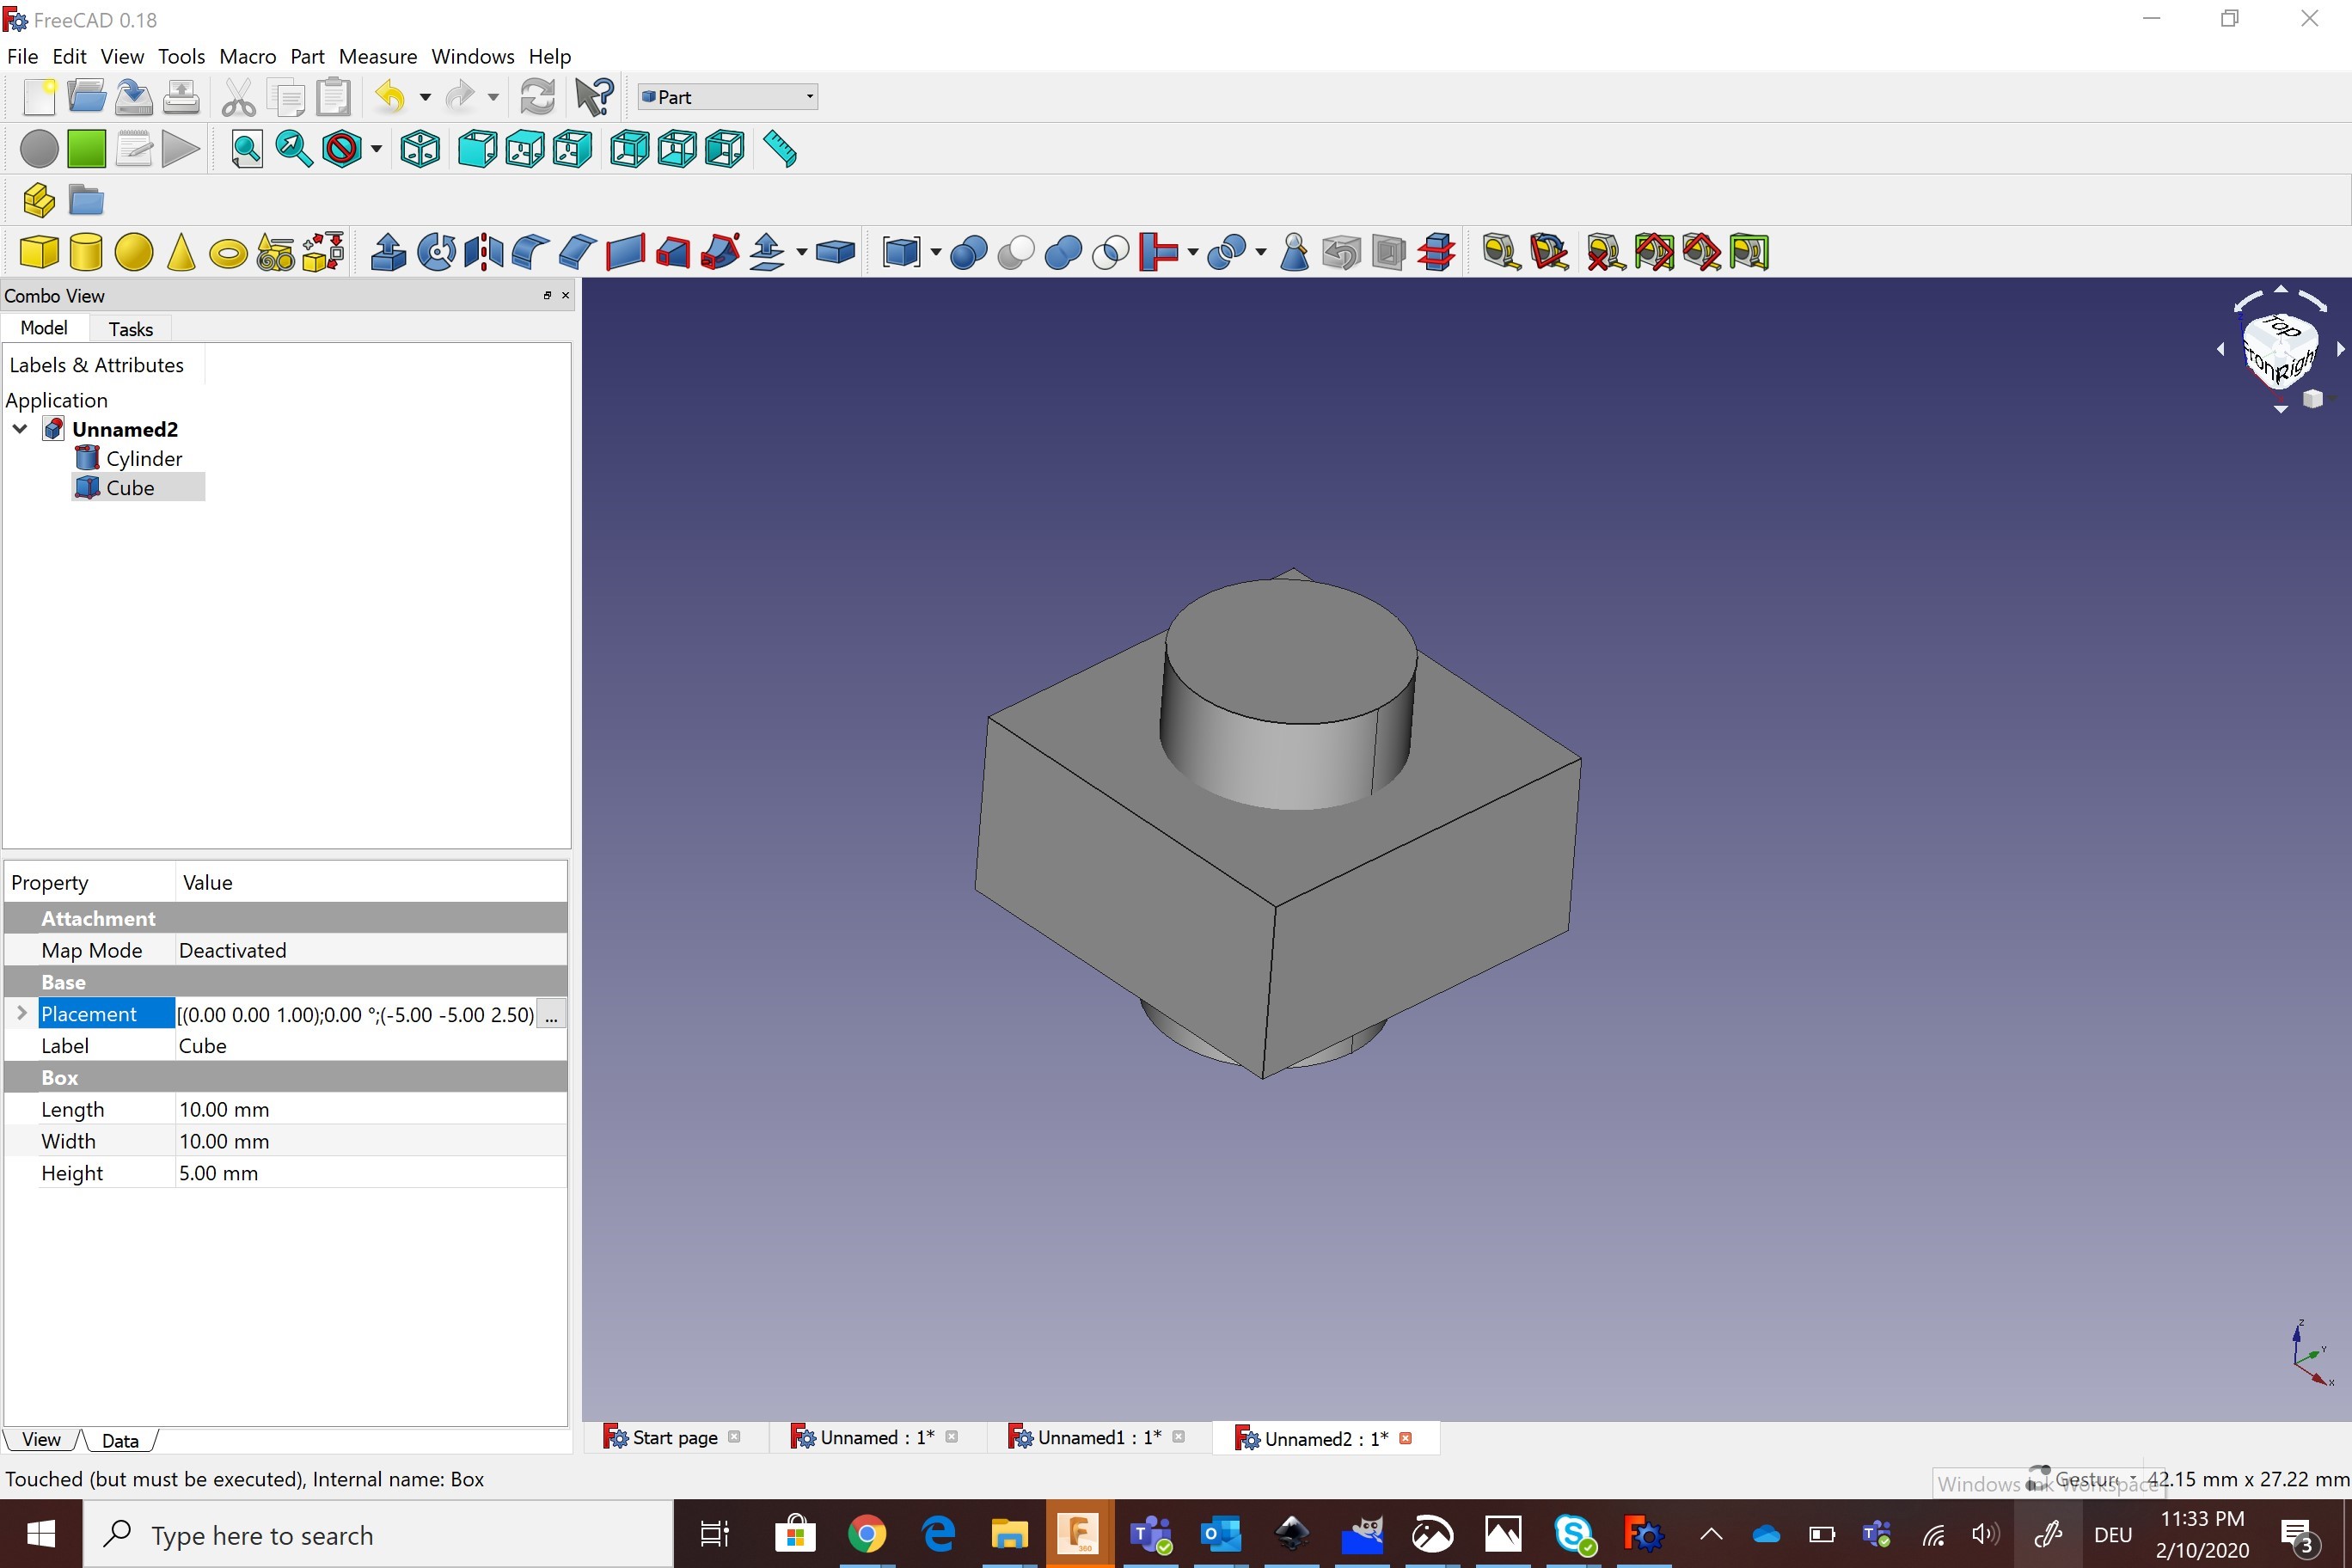Collapse the Unnamed2 document tree

coord(20,429)
